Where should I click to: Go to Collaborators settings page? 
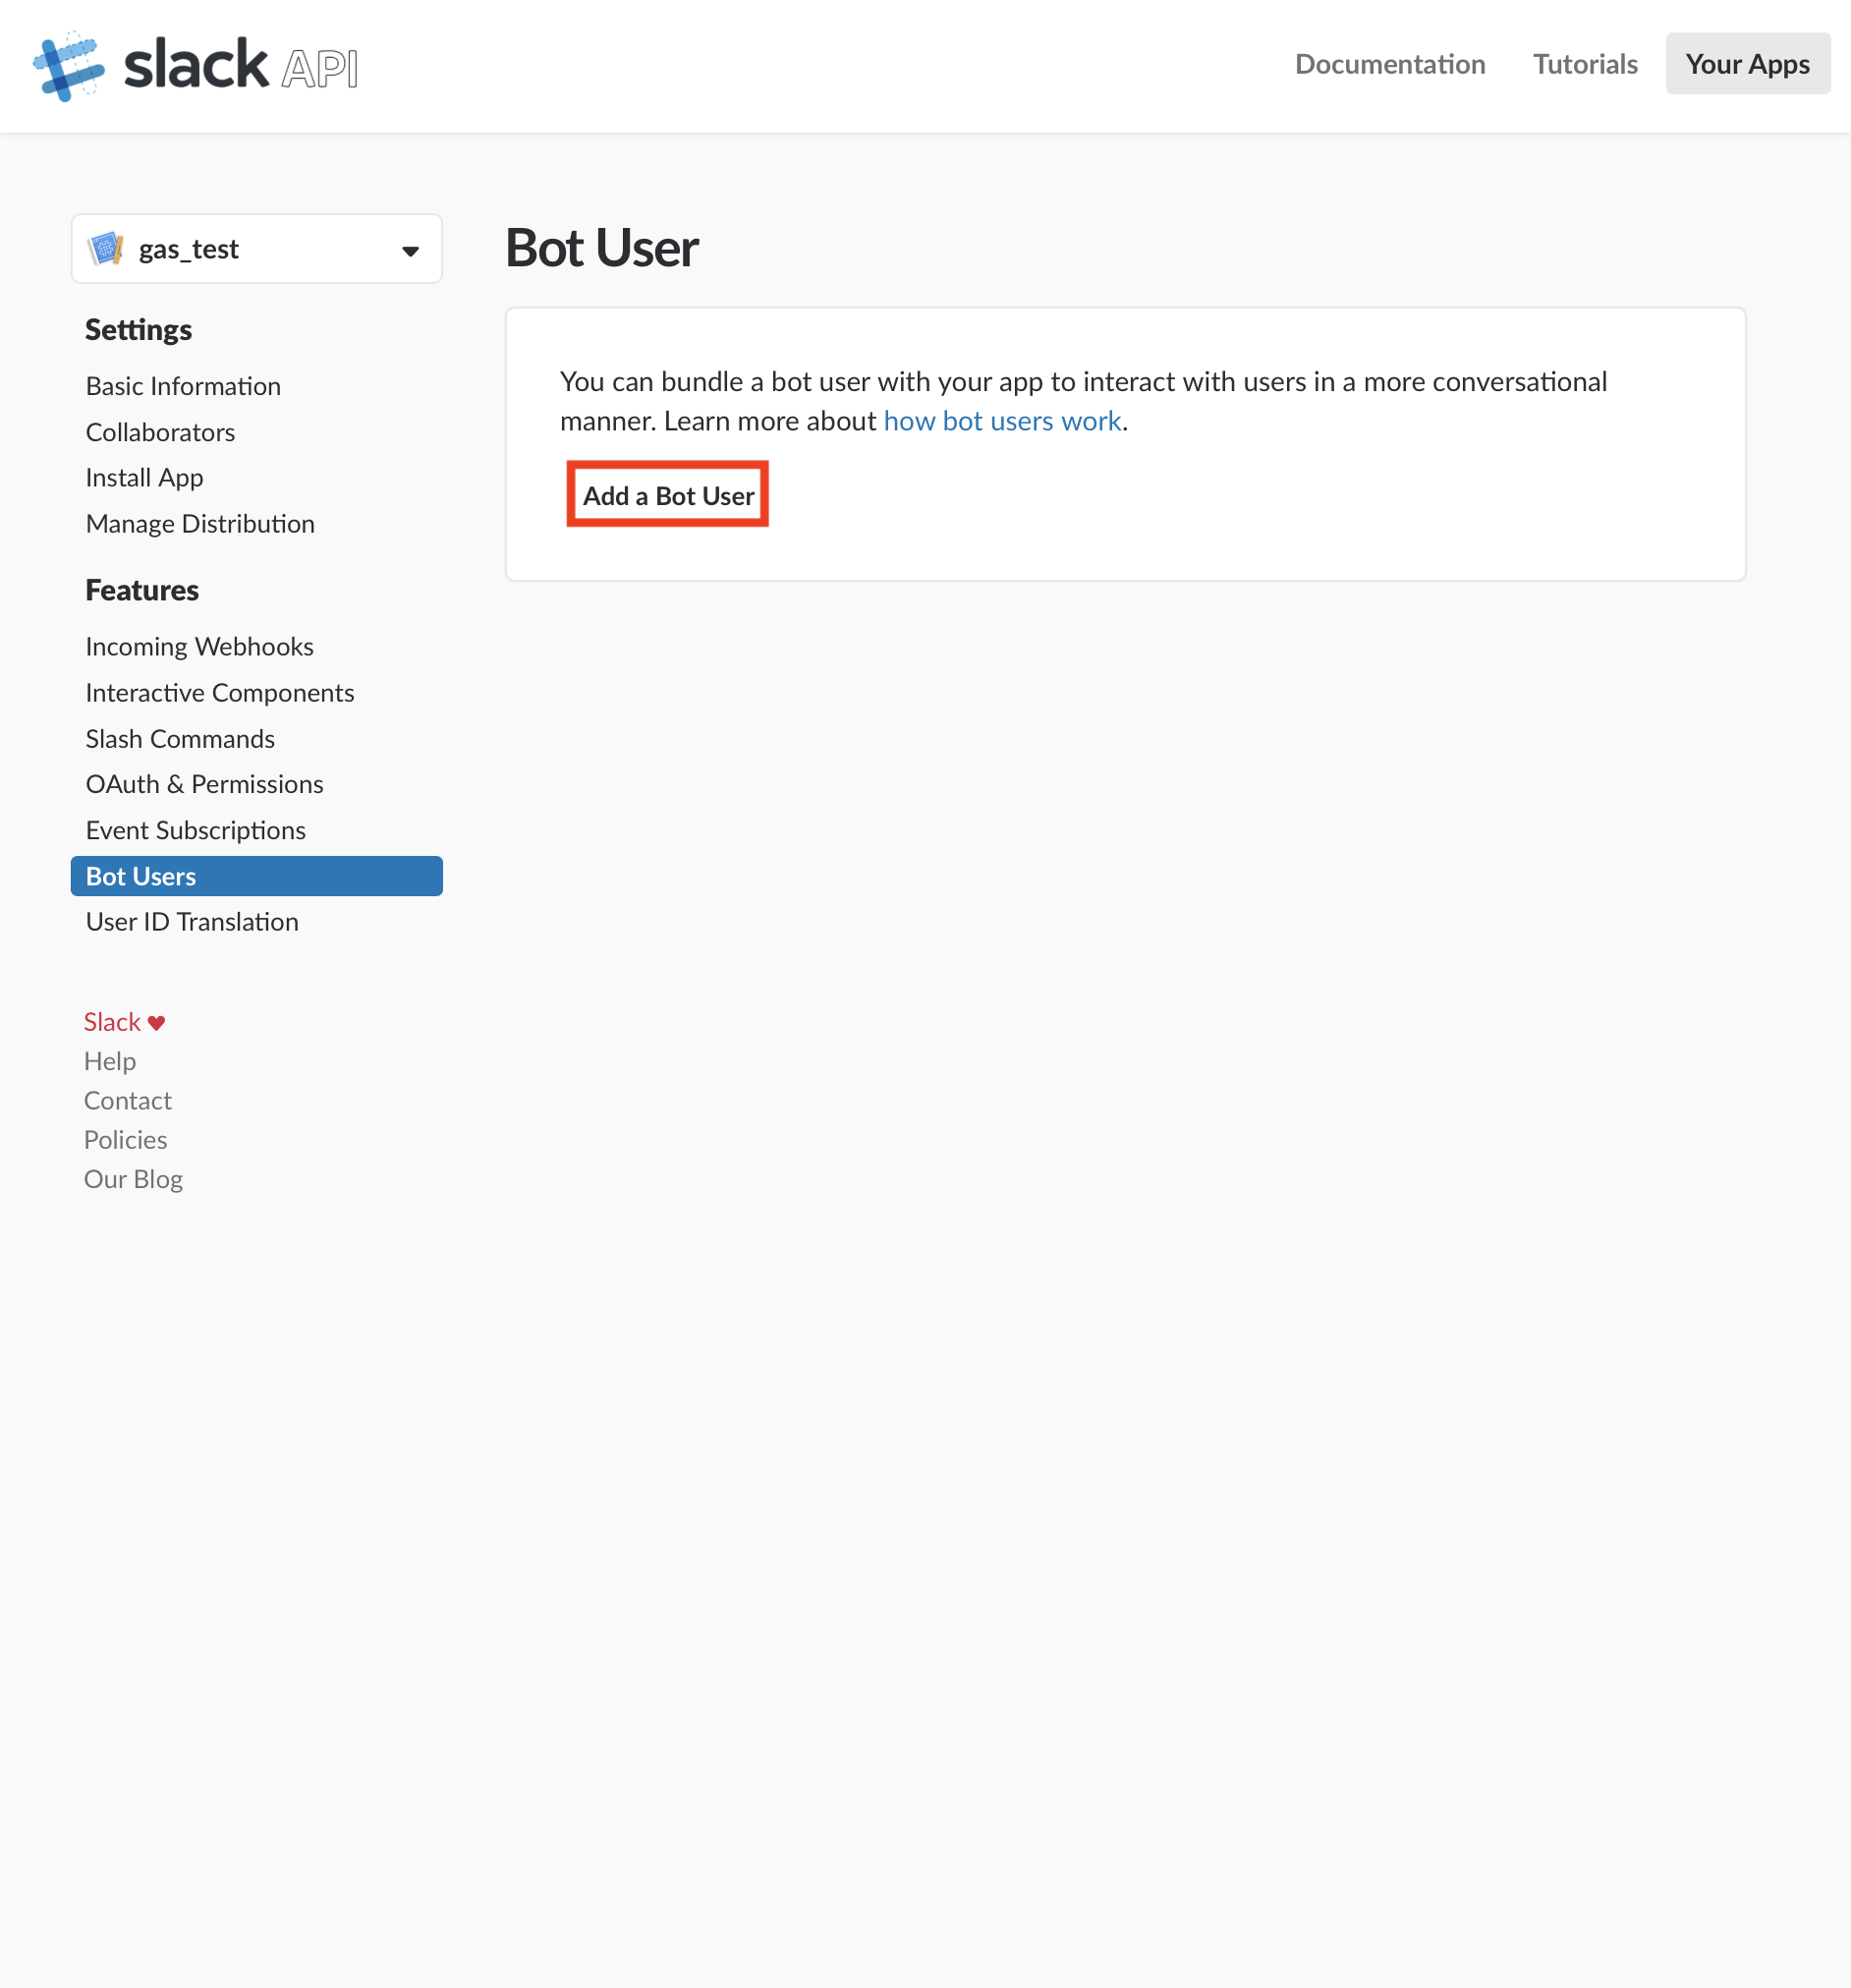[x=160, y=432]
